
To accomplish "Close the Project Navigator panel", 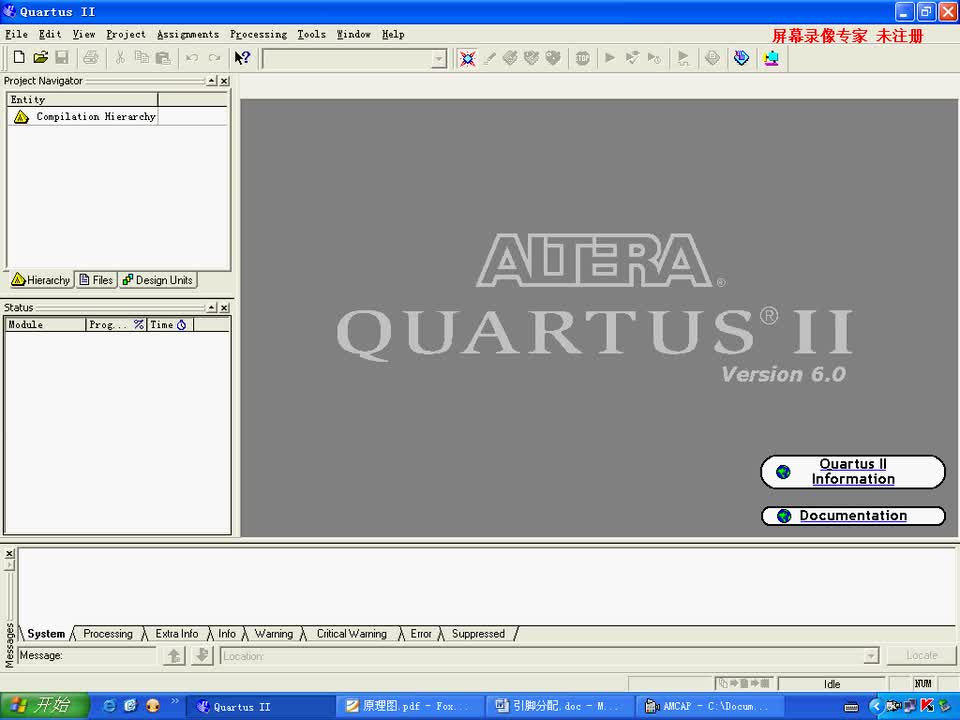I will (x=225, y=81).
